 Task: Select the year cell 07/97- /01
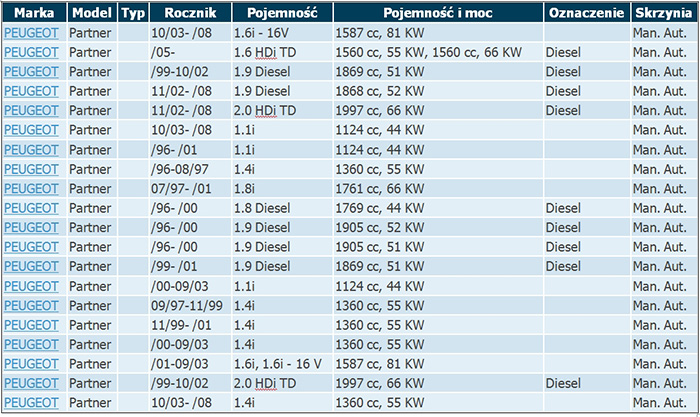191,188
